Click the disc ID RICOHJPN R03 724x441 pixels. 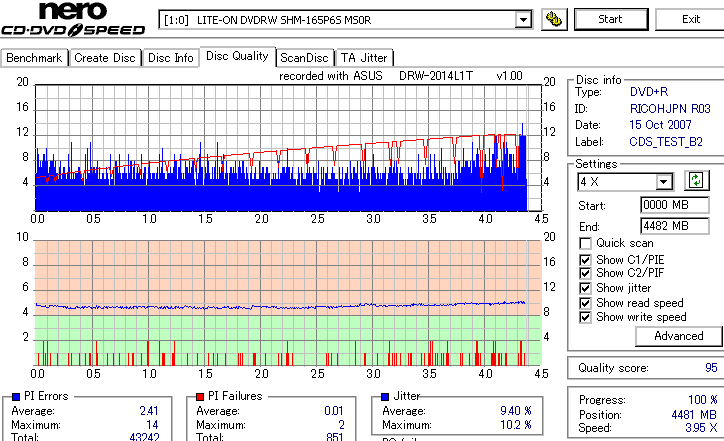click(x=670, y=109)
